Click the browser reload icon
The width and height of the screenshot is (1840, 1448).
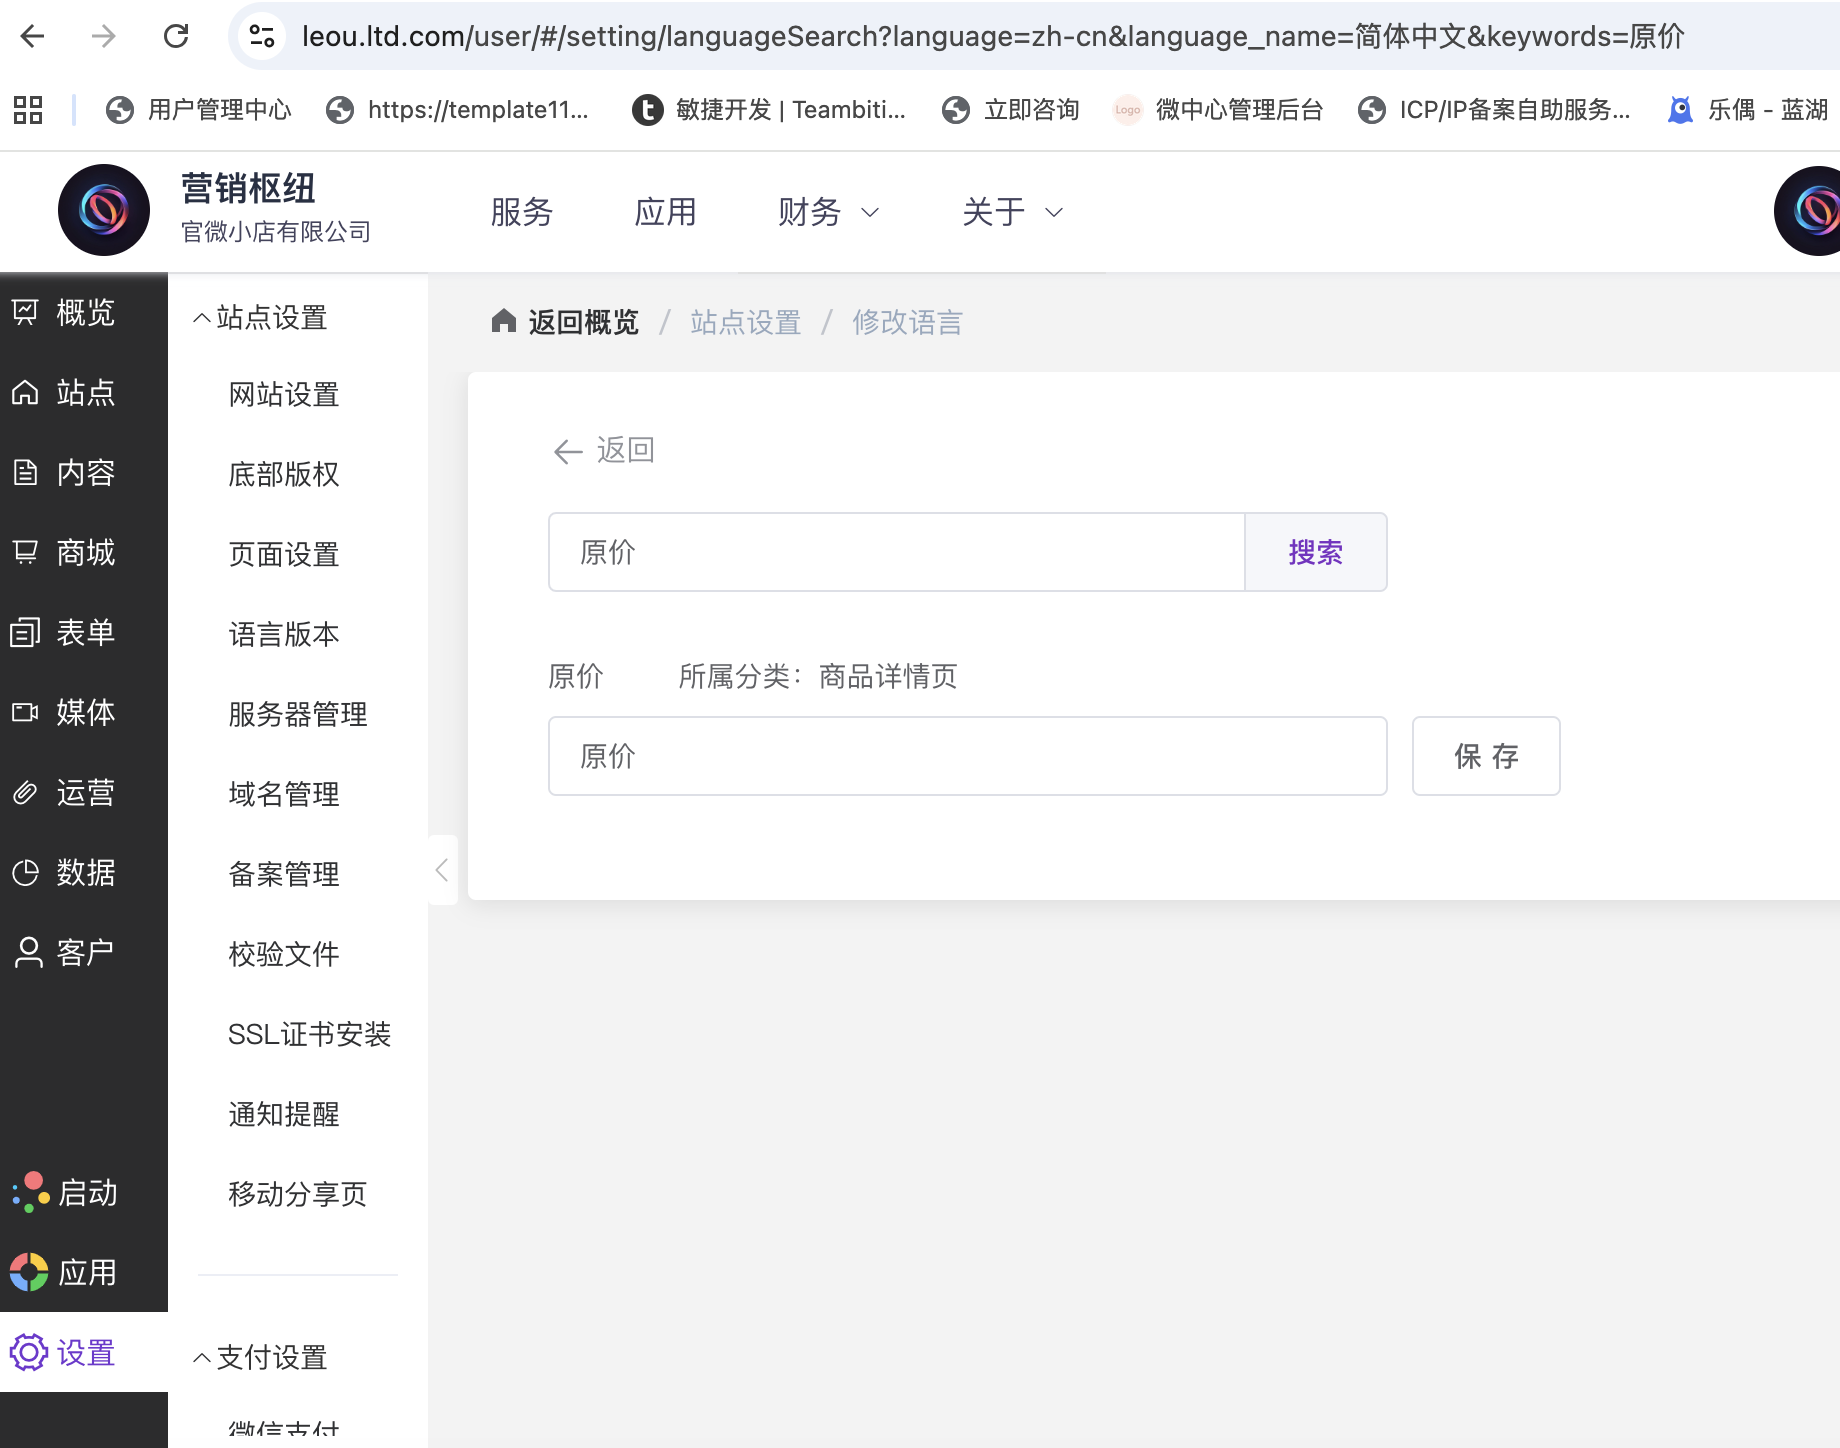176,37
